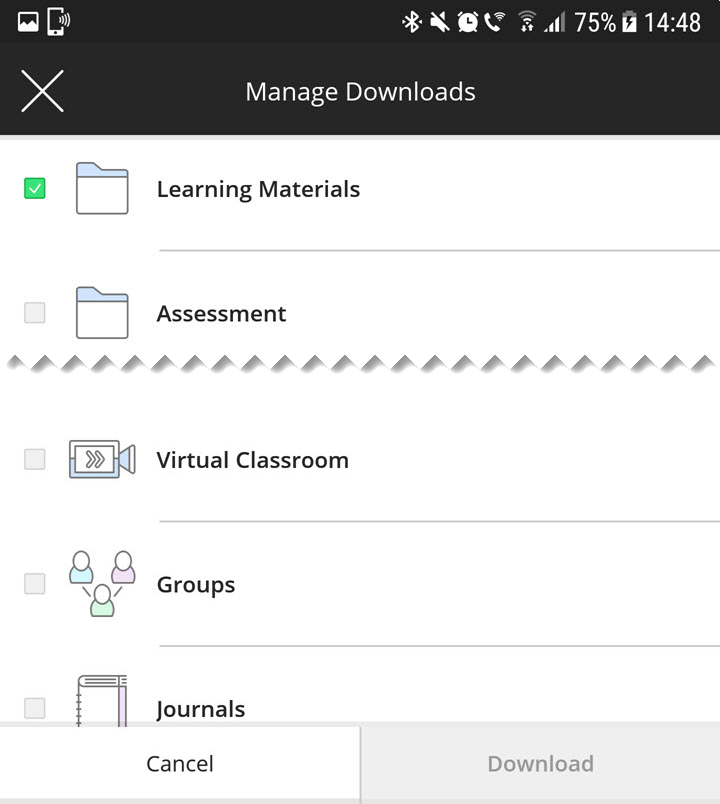Tap the Manage Downloads title
Screen dimensions: 720x804
tap(360, 91)
